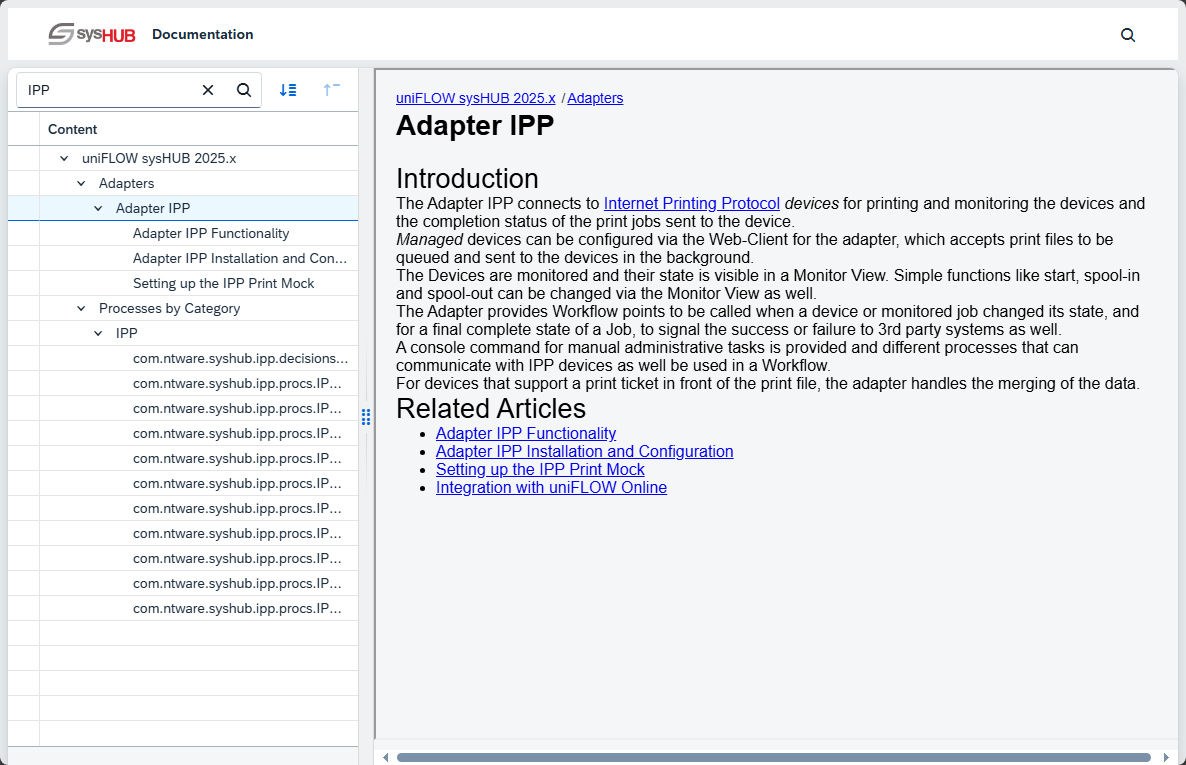Click the collapse all tree nodes icon
The height and width of the screenshot is (765, 1186).
331,90
